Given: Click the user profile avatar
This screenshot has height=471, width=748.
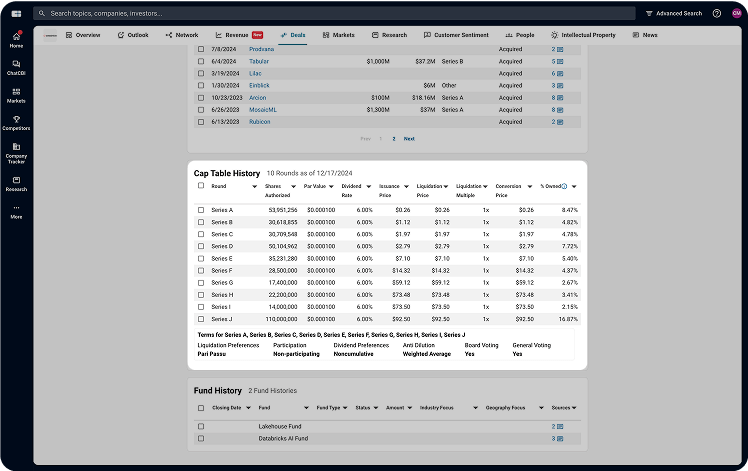Looking at the screenshot, I should point(735,14).
